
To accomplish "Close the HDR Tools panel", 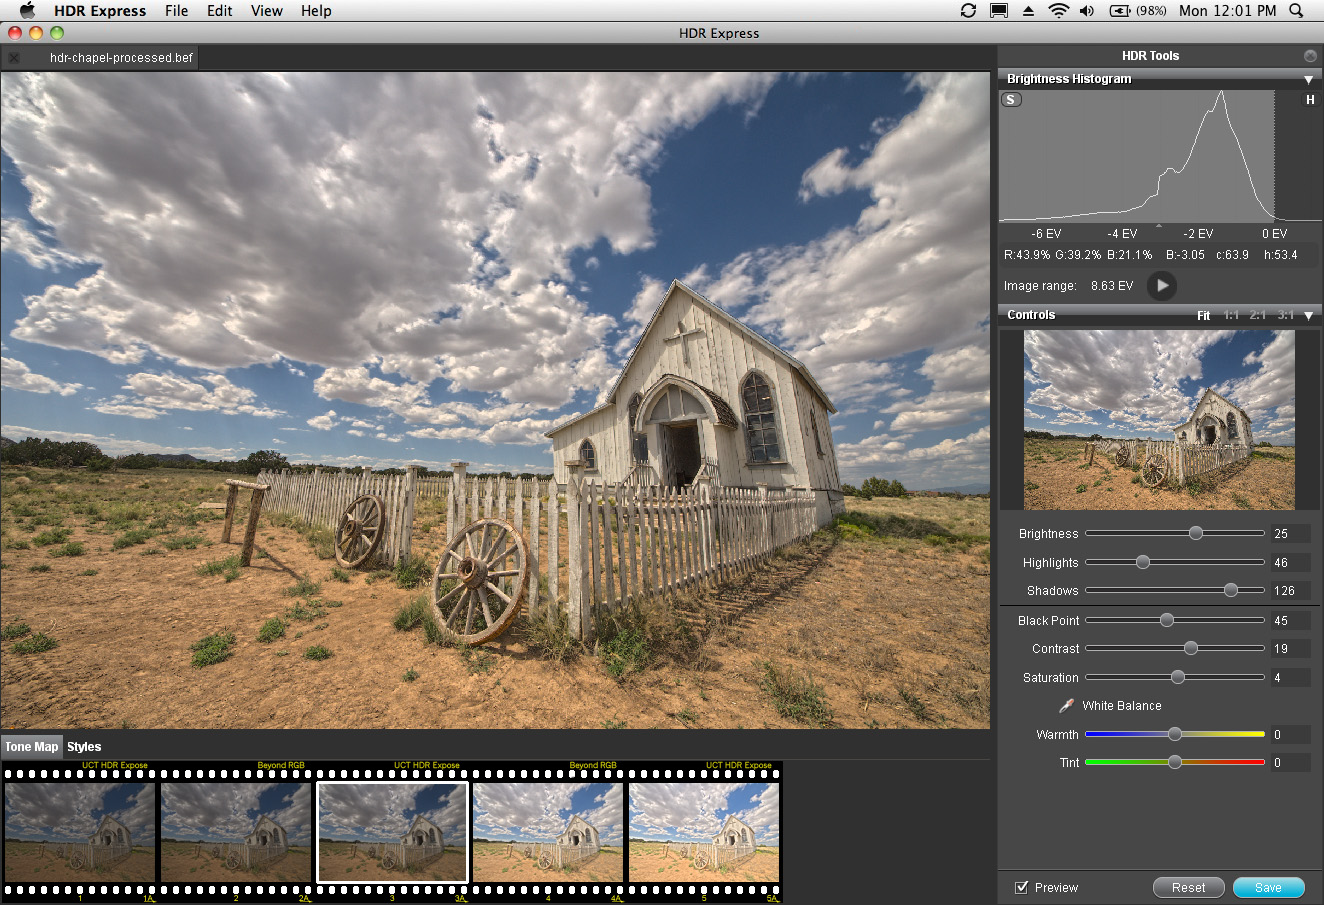I will (x=1310, y=56).
